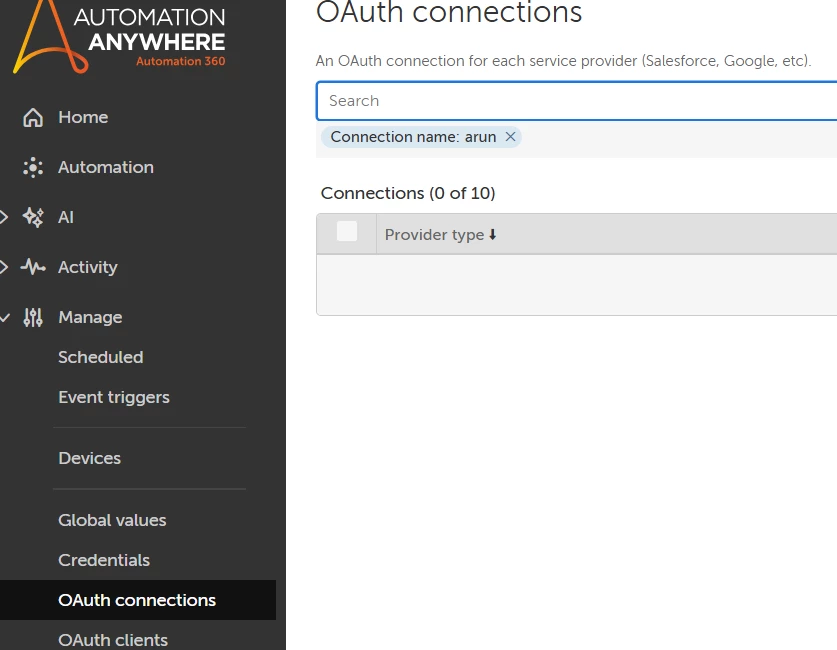
Task: Open Event triggers page
Action: coord(114,397)
